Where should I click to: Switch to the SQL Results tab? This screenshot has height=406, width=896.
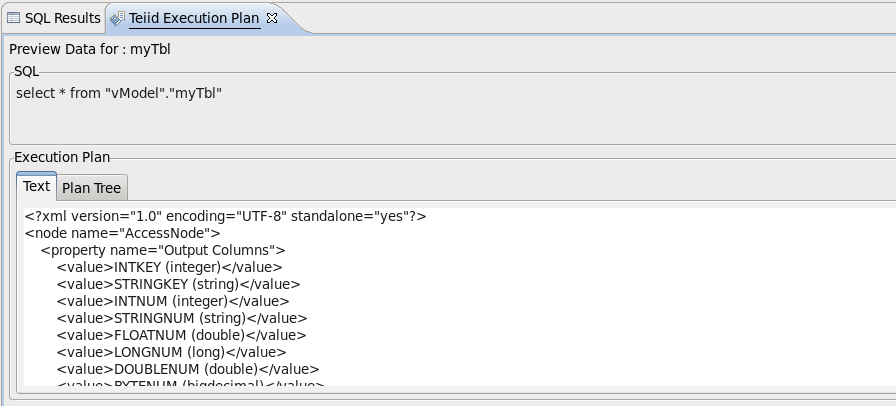(61, 18)
